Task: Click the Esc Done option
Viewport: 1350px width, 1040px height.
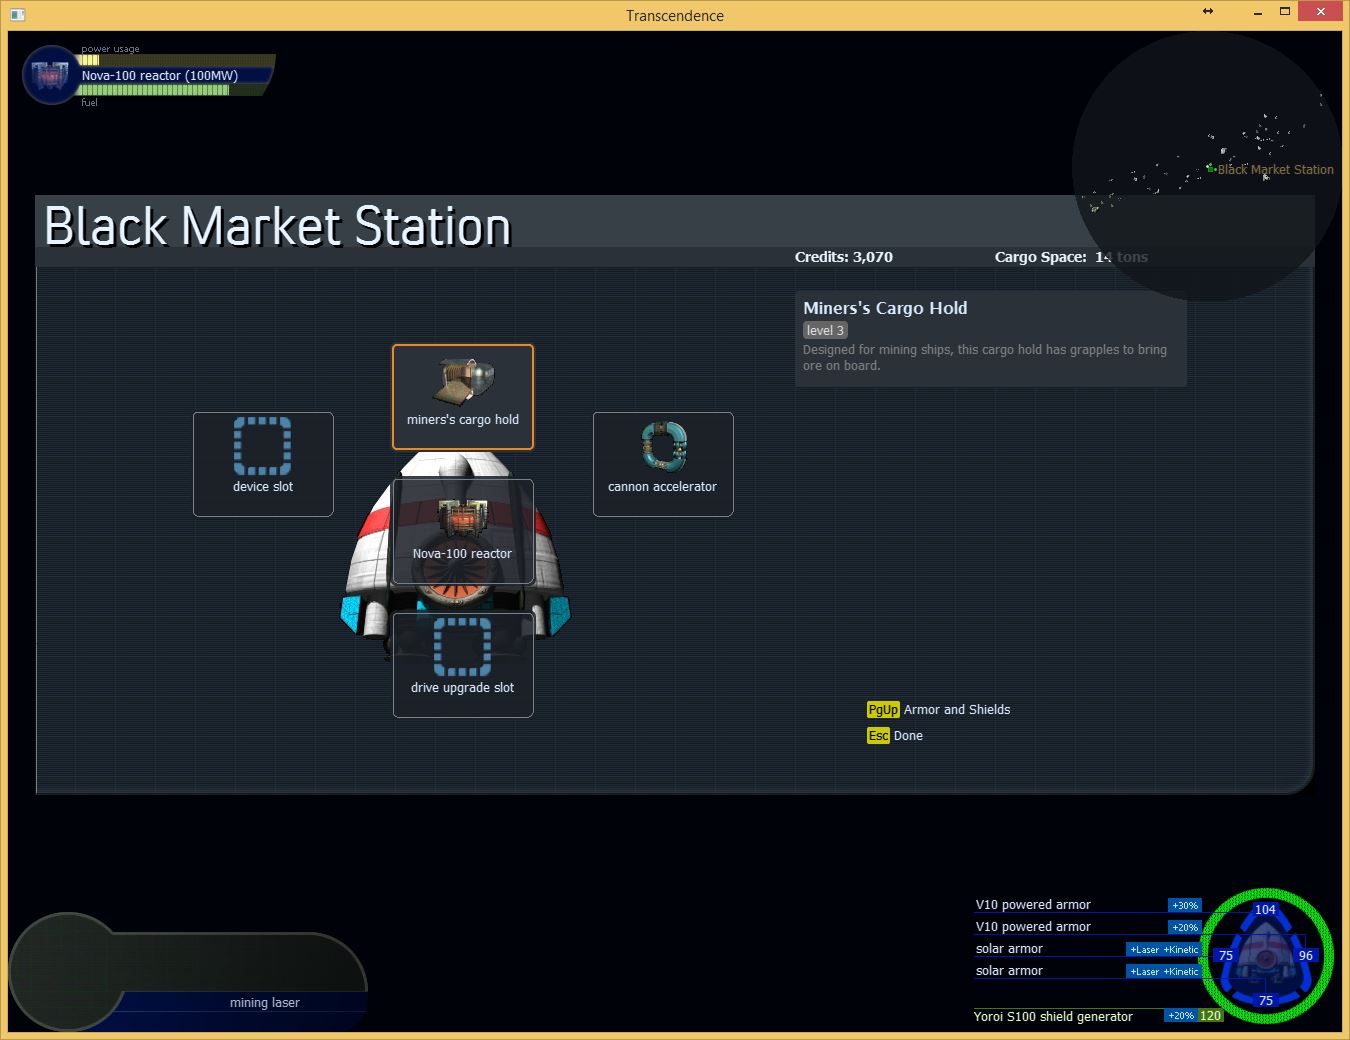Action: click(895, 735)
